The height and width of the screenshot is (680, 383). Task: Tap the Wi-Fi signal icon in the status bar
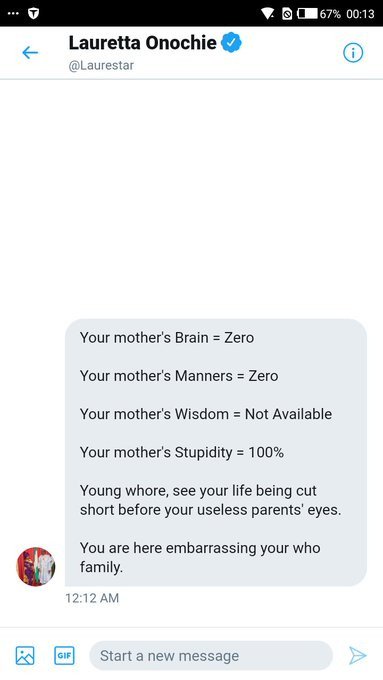(x=268, y=14)
